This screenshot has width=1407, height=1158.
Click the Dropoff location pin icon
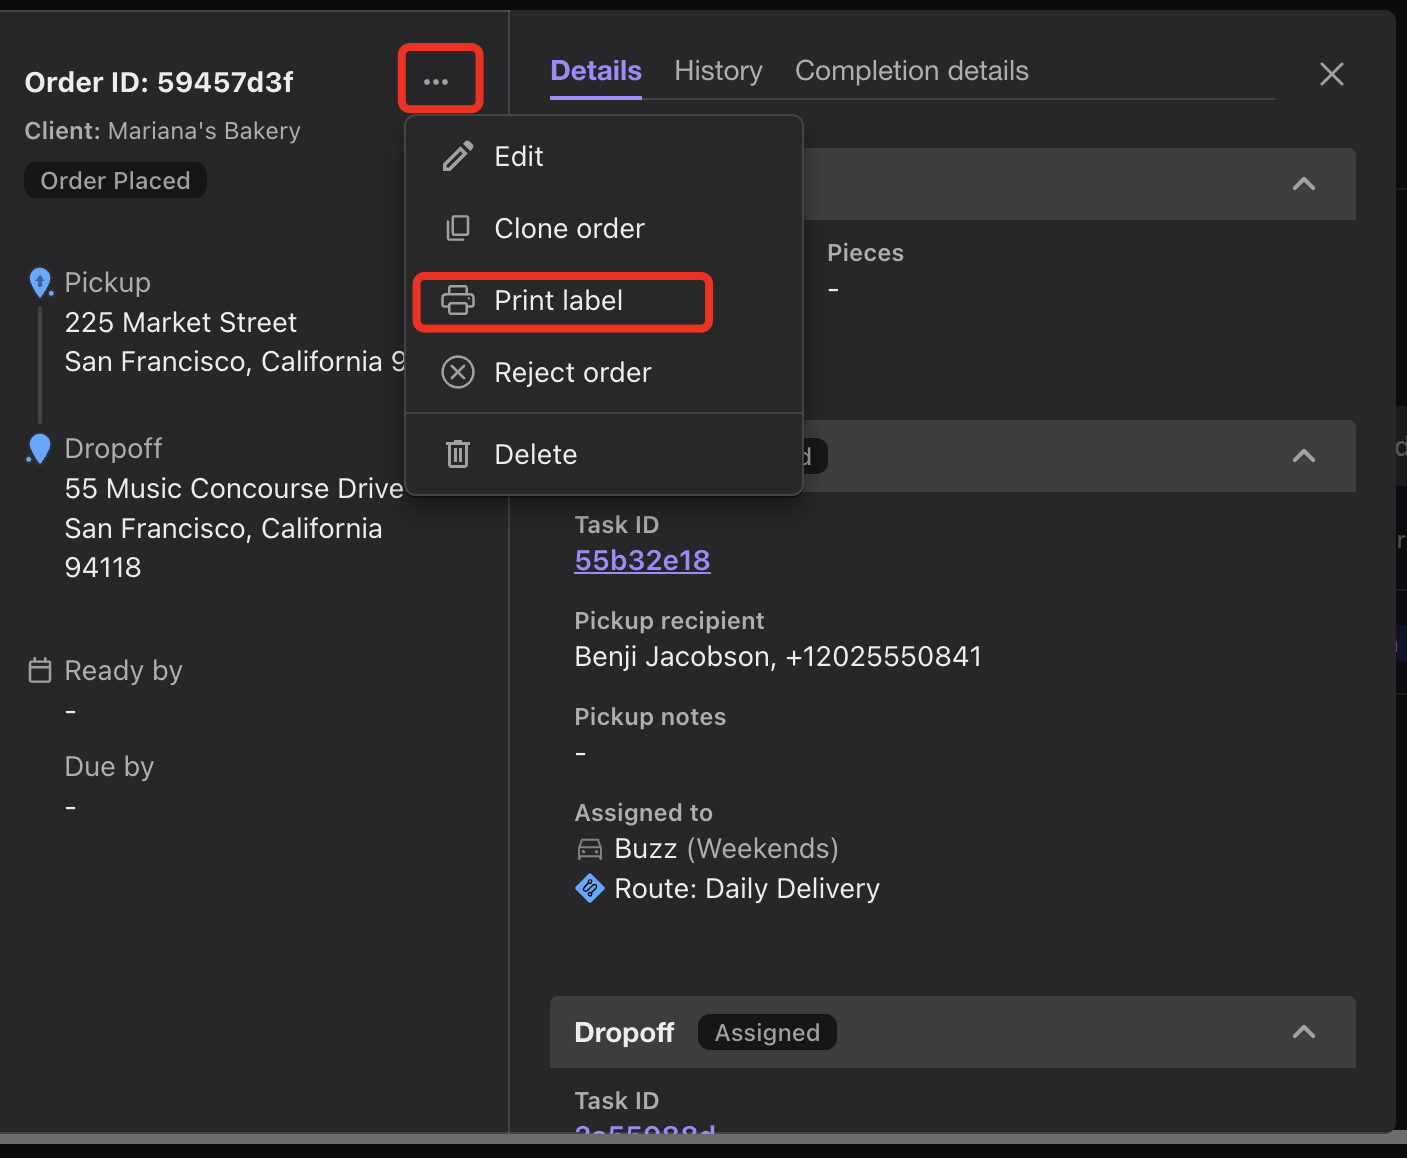point(38,448)
